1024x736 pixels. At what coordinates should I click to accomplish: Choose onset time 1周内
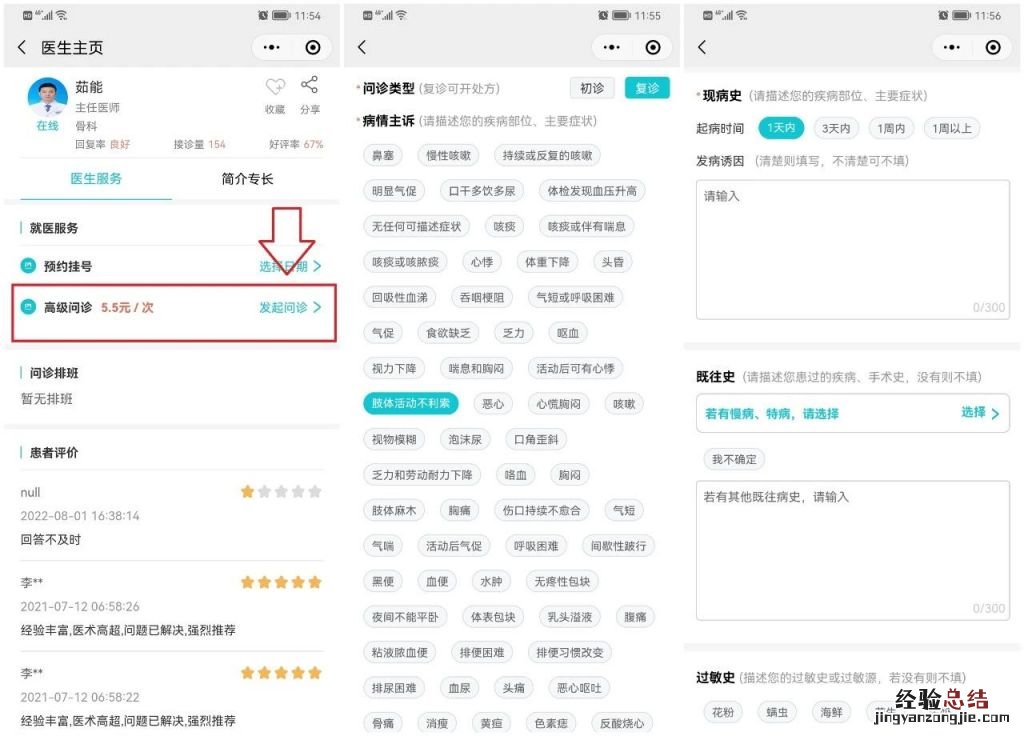891,128
